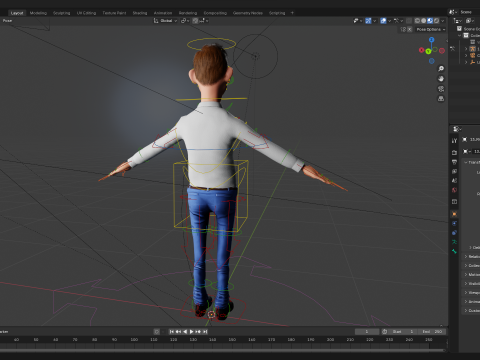Open the pivot point dropdown
Viewport: 480px width, 360px height.
(185, 21)
